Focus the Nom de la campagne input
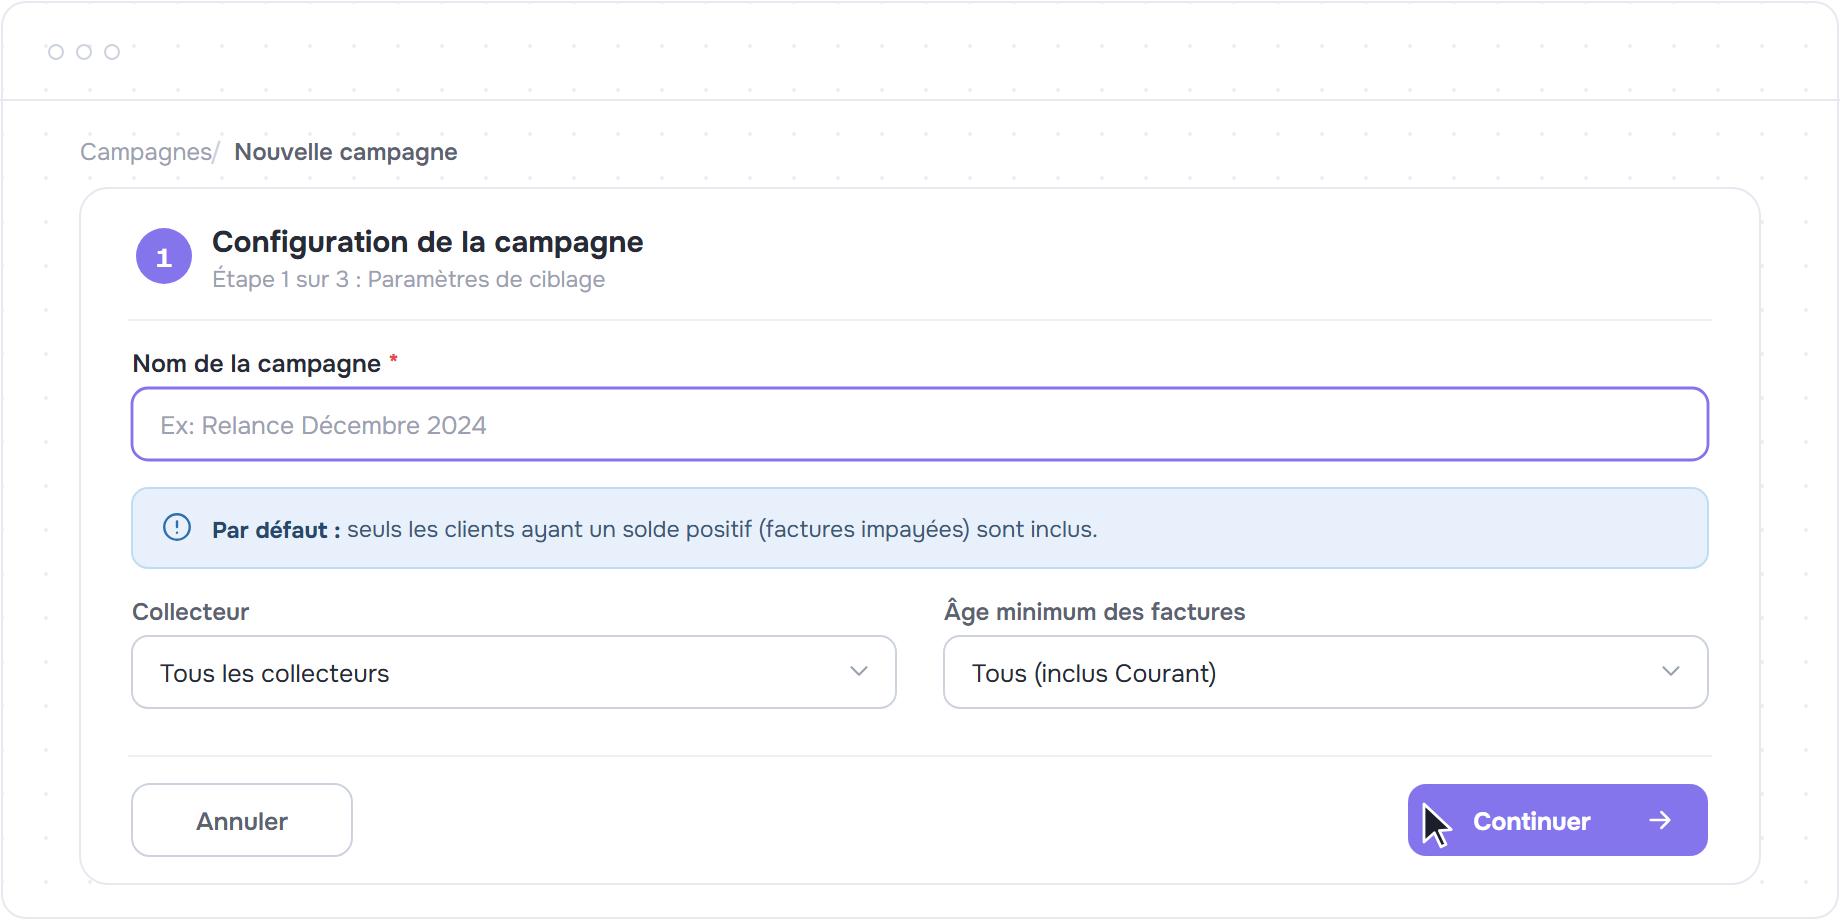Screen dimensions: 1840x920 (920, 424)
